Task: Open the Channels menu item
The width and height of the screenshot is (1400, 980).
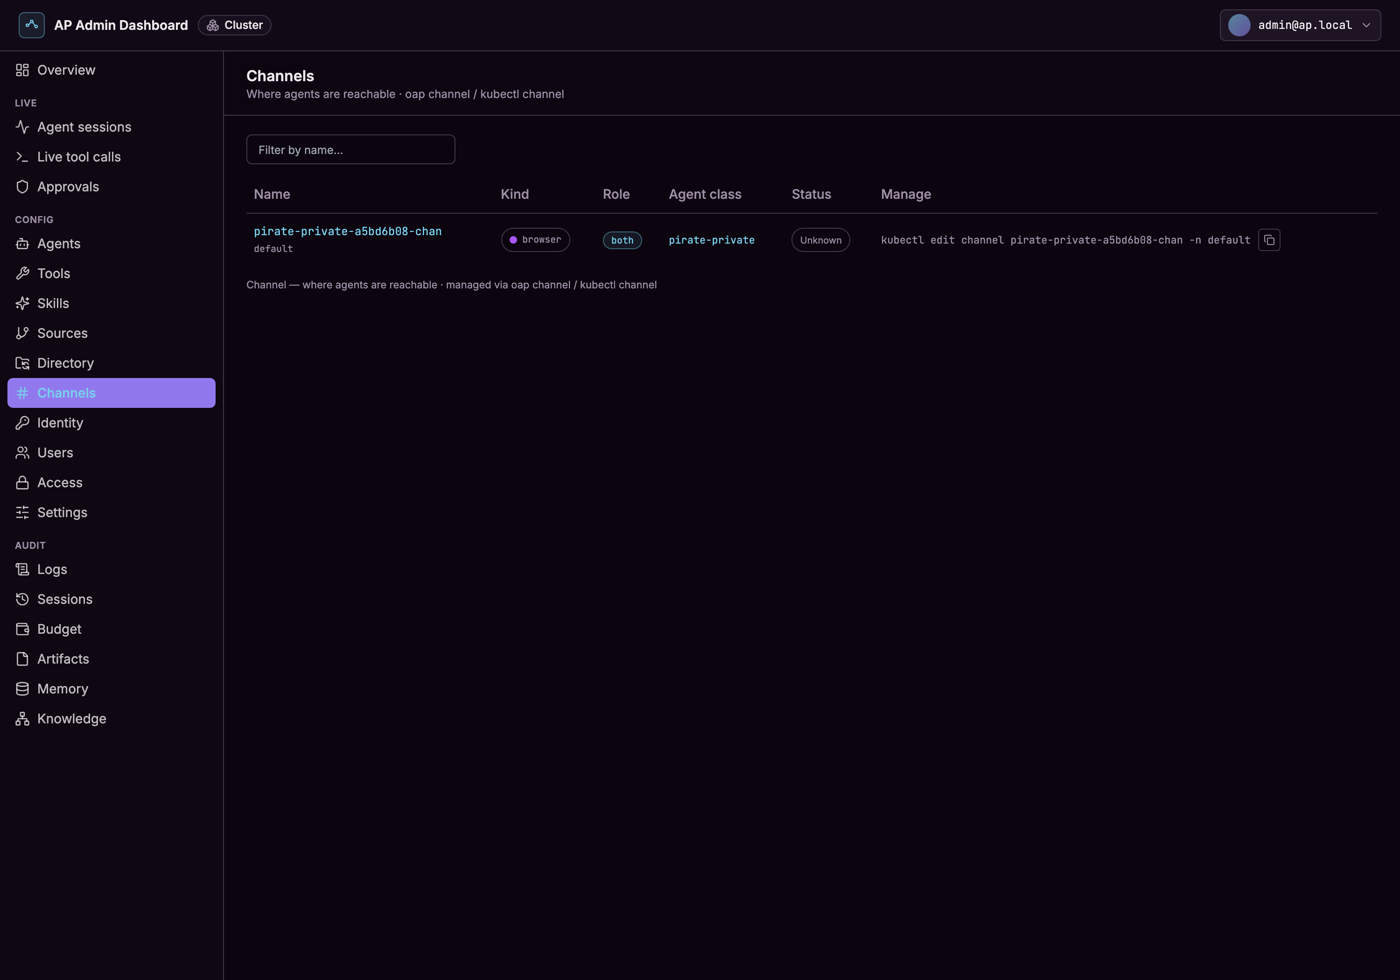Action: pyautogui.click(x=111, y=393)
